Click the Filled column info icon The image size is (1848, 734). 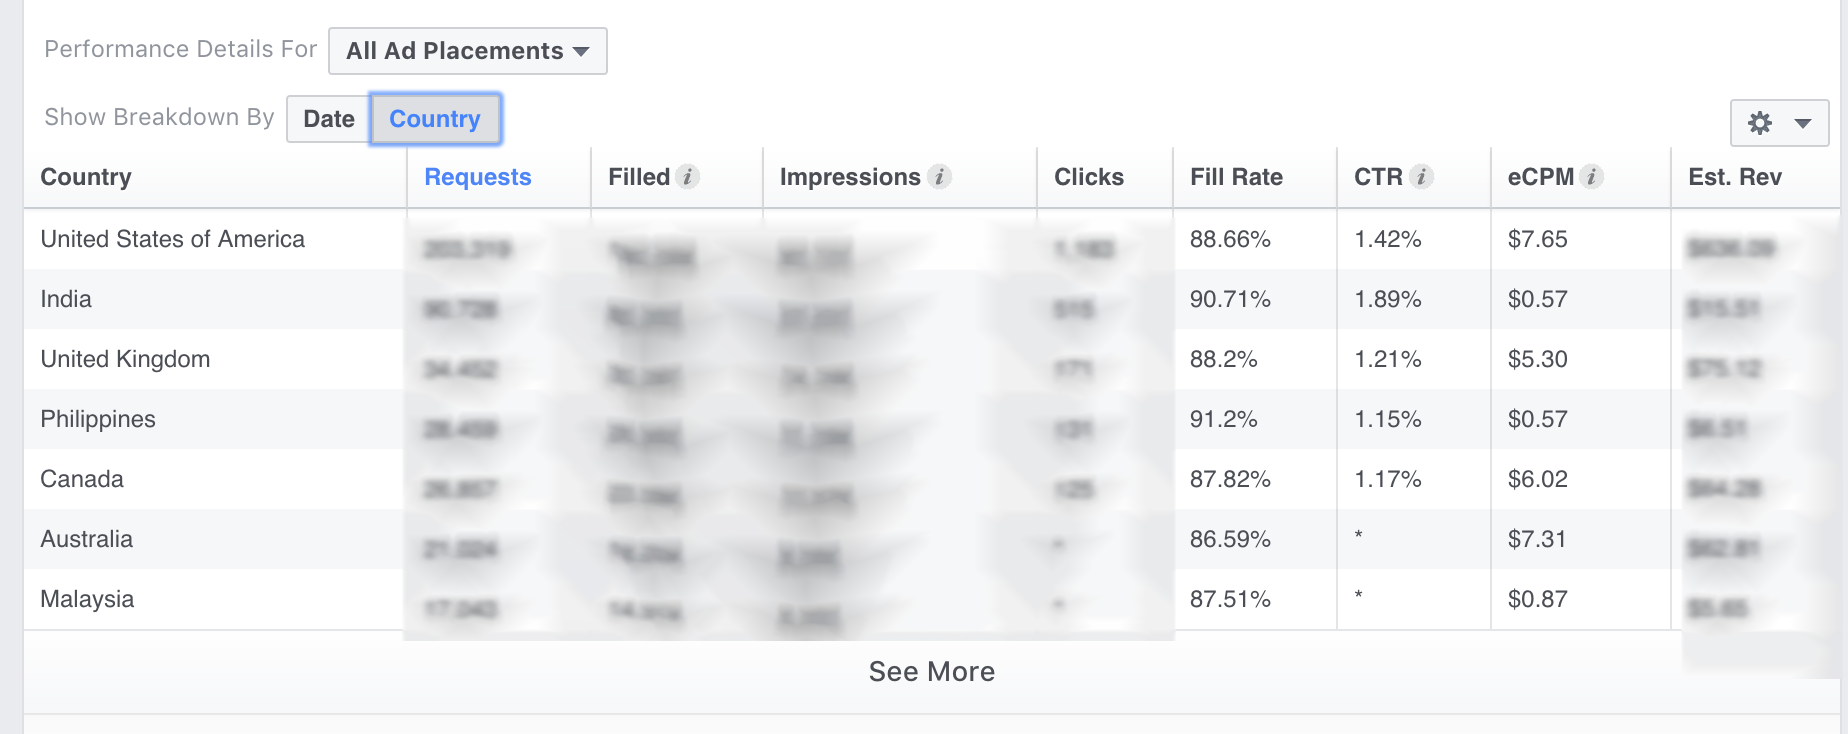[x=687, y=177]
